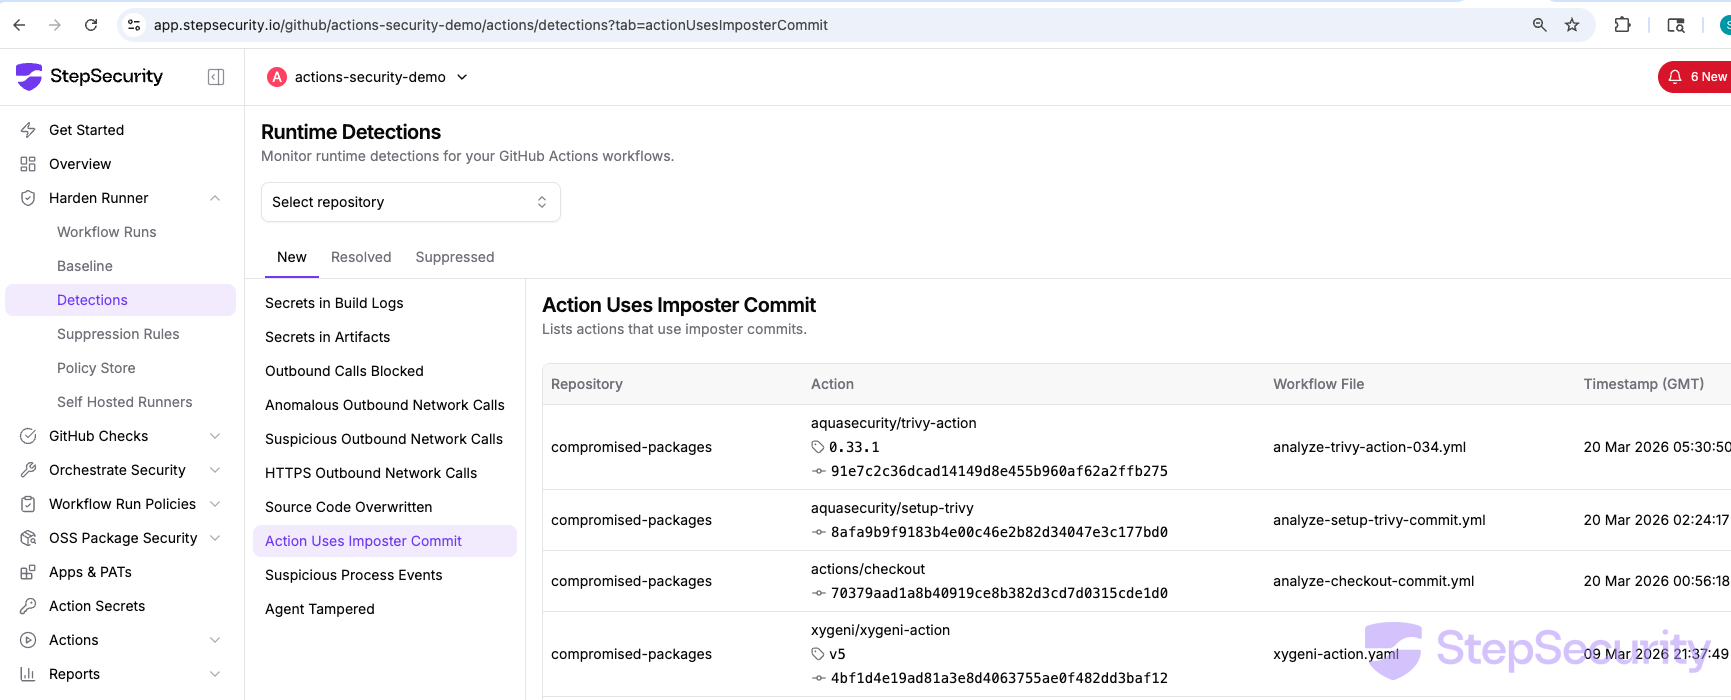
Task: Expand the GitHub Checks chevron
Action: pos(215,436)
